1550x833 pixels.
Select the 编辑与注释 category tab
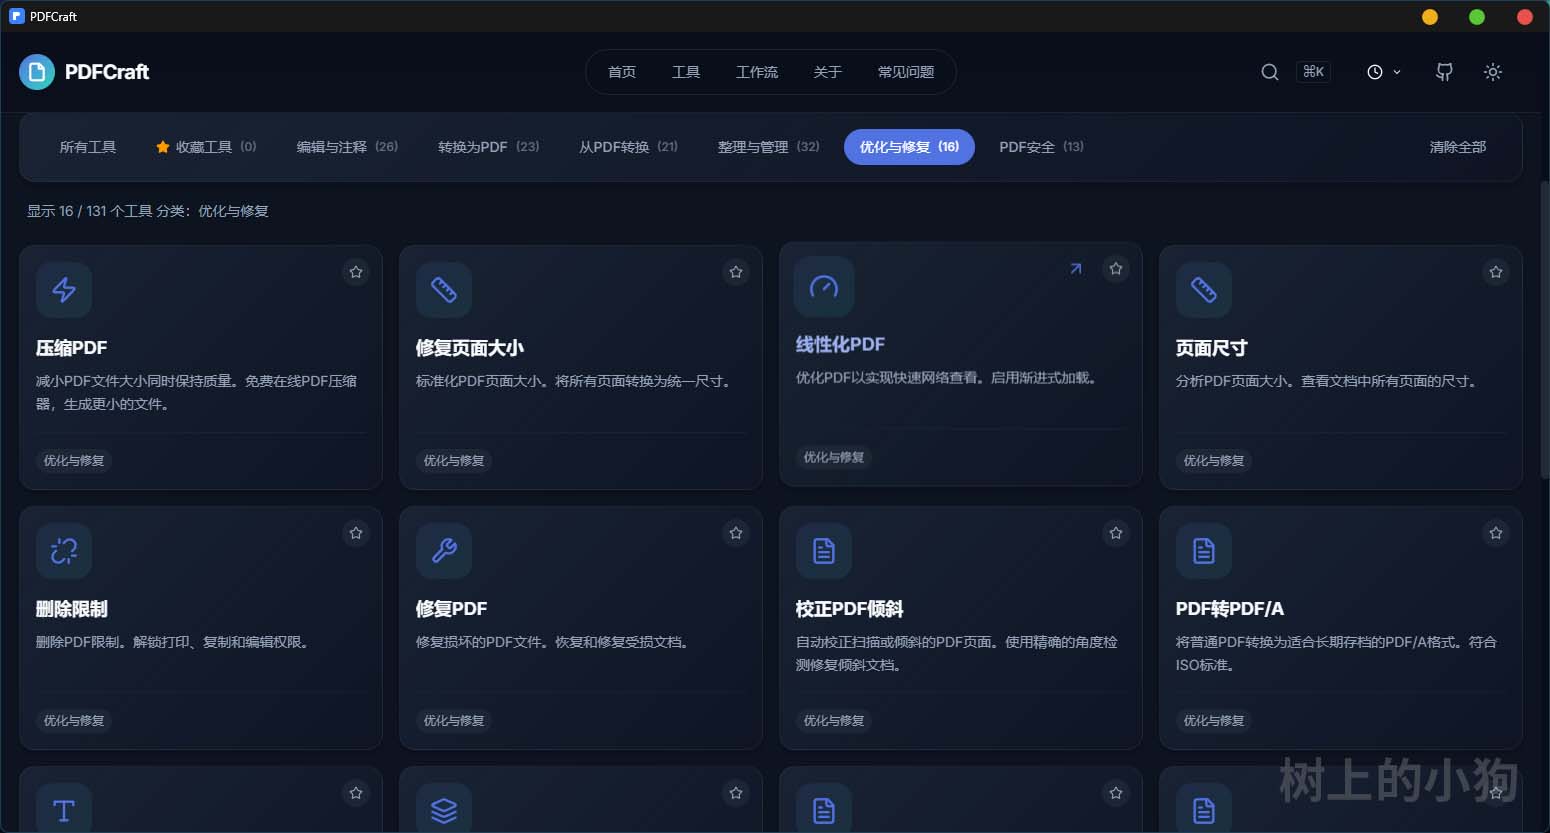(347, 147)
